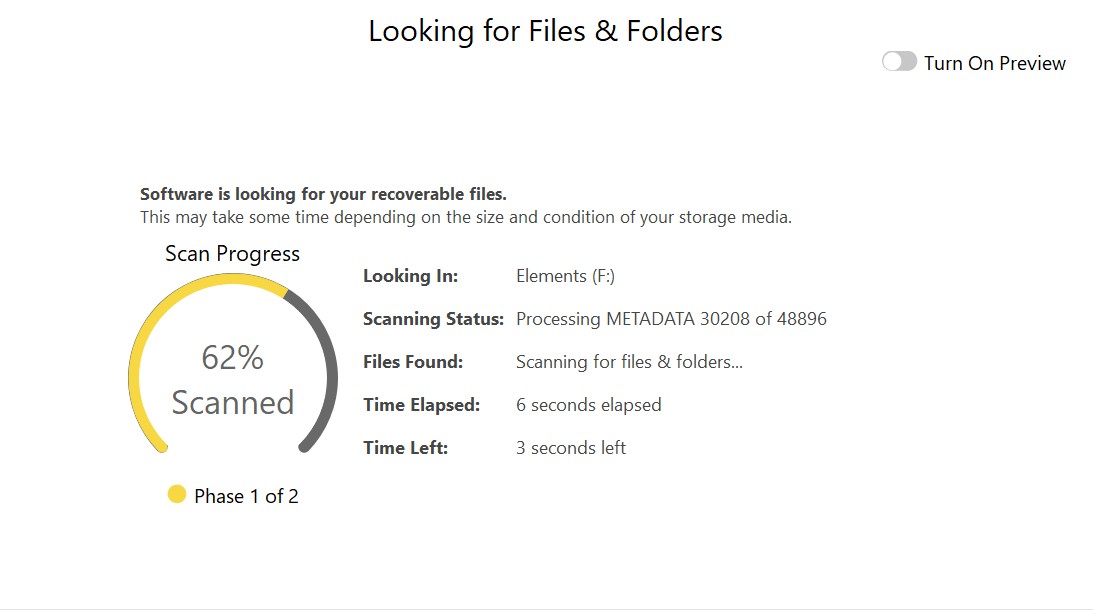1093x615 pixels.
Task: Select the Looking for Files & Folders title
Action: [x=546, y=31]
